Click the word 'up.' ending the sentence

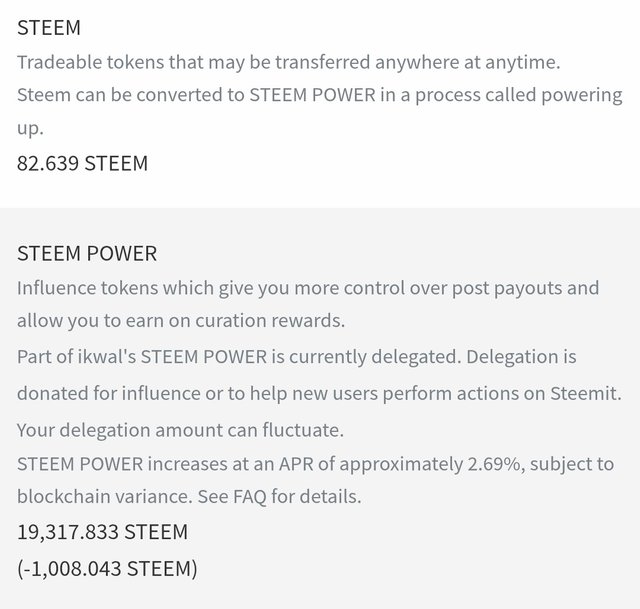(30, 129)
